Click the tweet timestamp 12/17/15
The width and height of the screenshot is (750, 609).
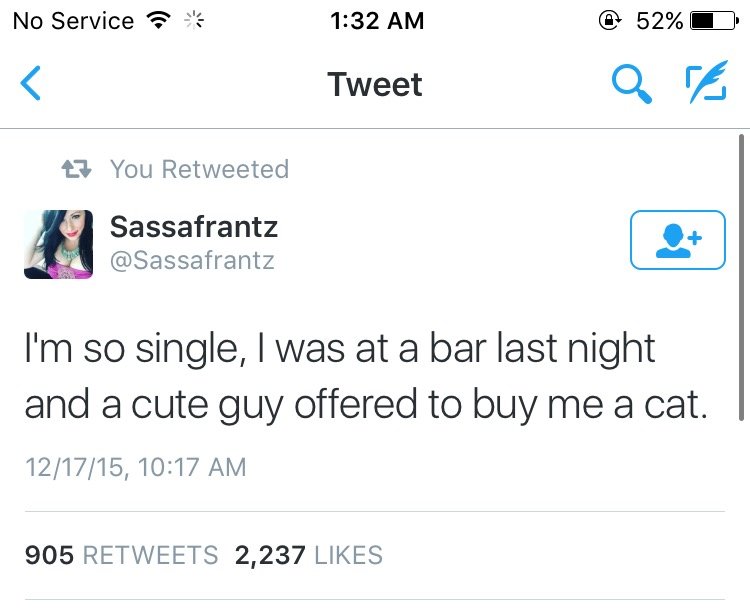135,467
